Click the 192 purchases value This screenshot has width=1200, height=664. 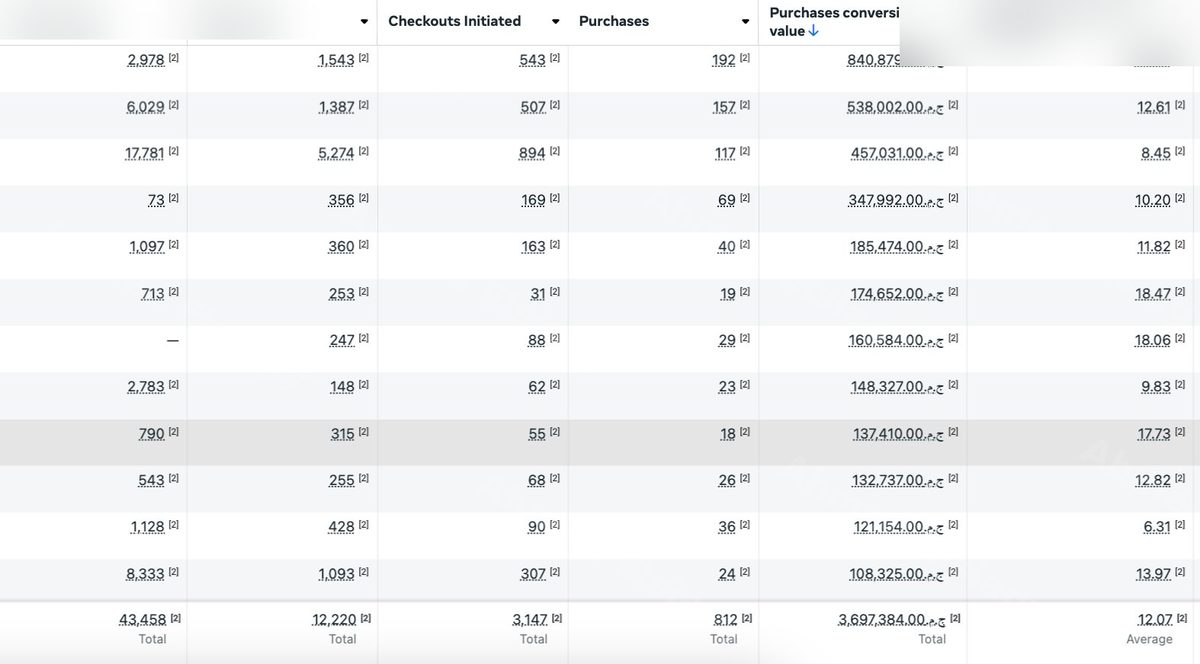tap(724, 60)
